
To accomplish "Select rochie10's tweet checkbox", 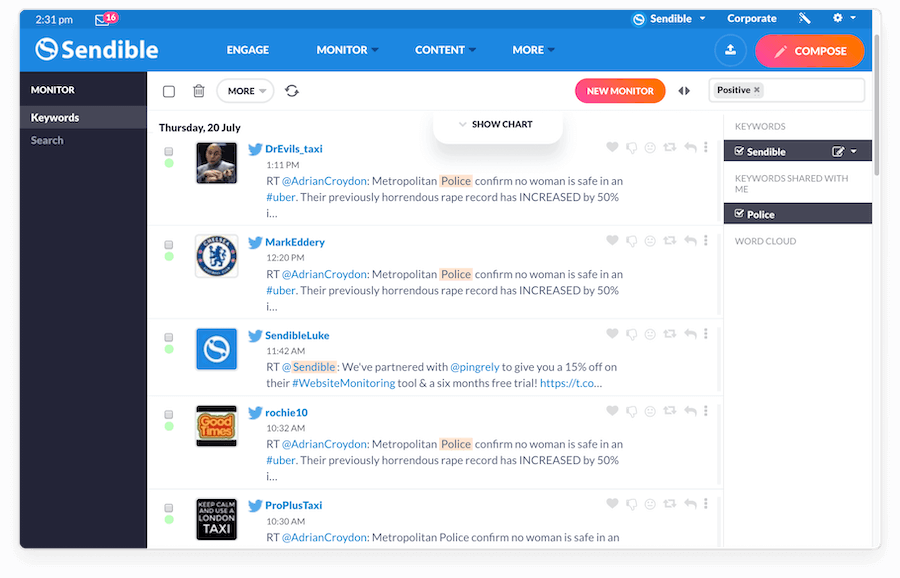I will tap(169, 414).
